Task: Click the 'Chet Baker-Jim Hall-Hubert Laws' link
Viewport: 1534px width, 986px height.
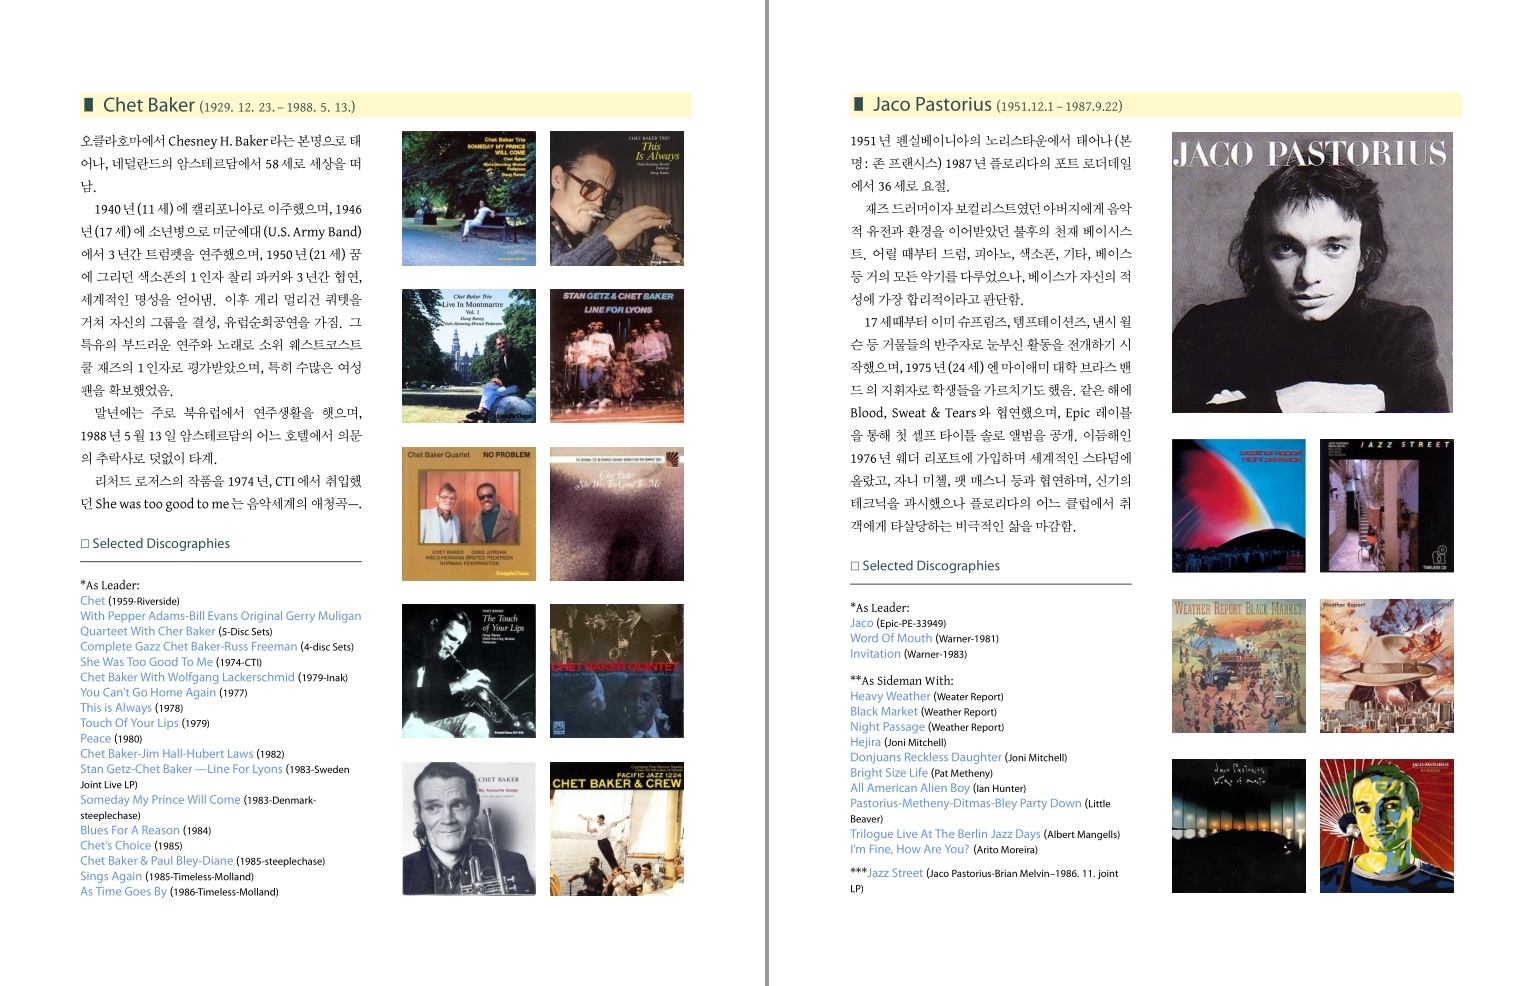Action: (167, 754)
